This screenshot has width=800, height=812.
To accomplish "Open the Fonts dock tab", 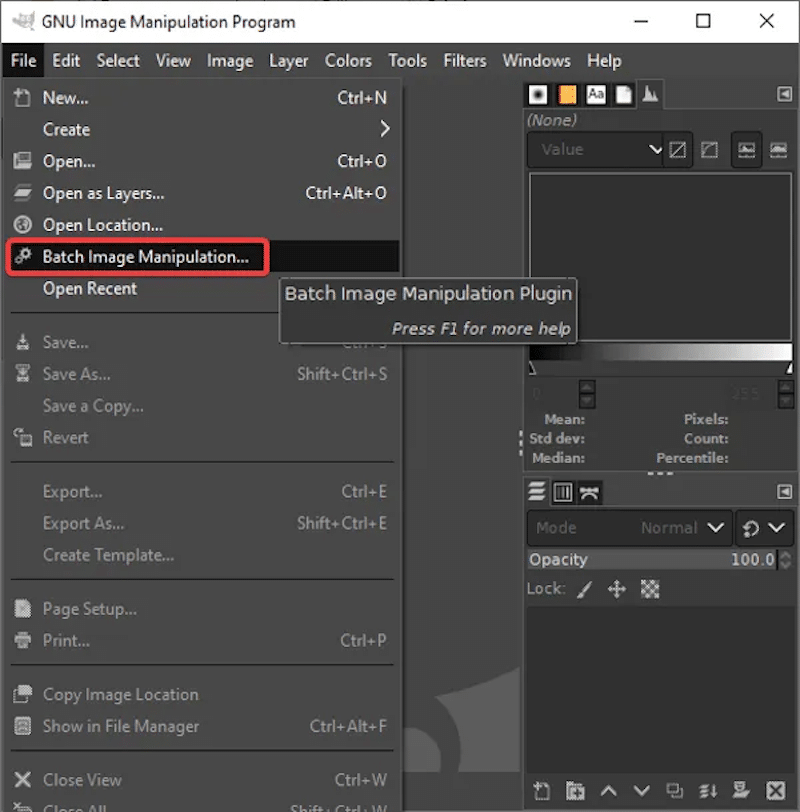I will coord(595,95).
